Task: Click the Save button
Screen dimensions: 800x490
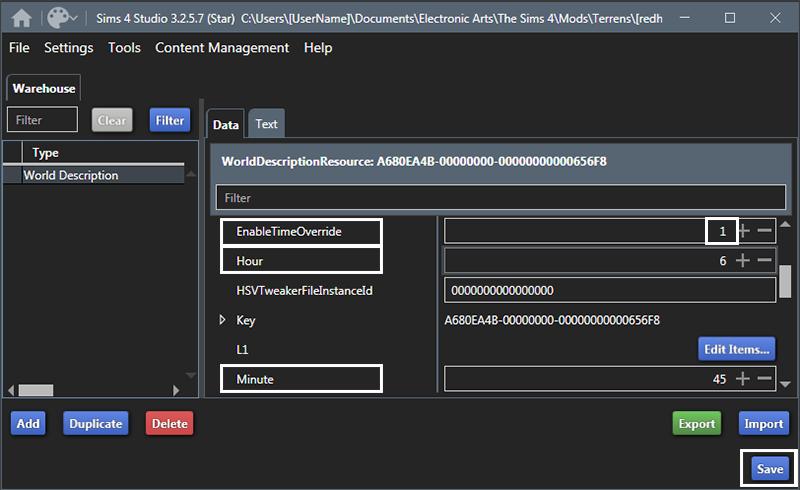Action: [770, 469]
